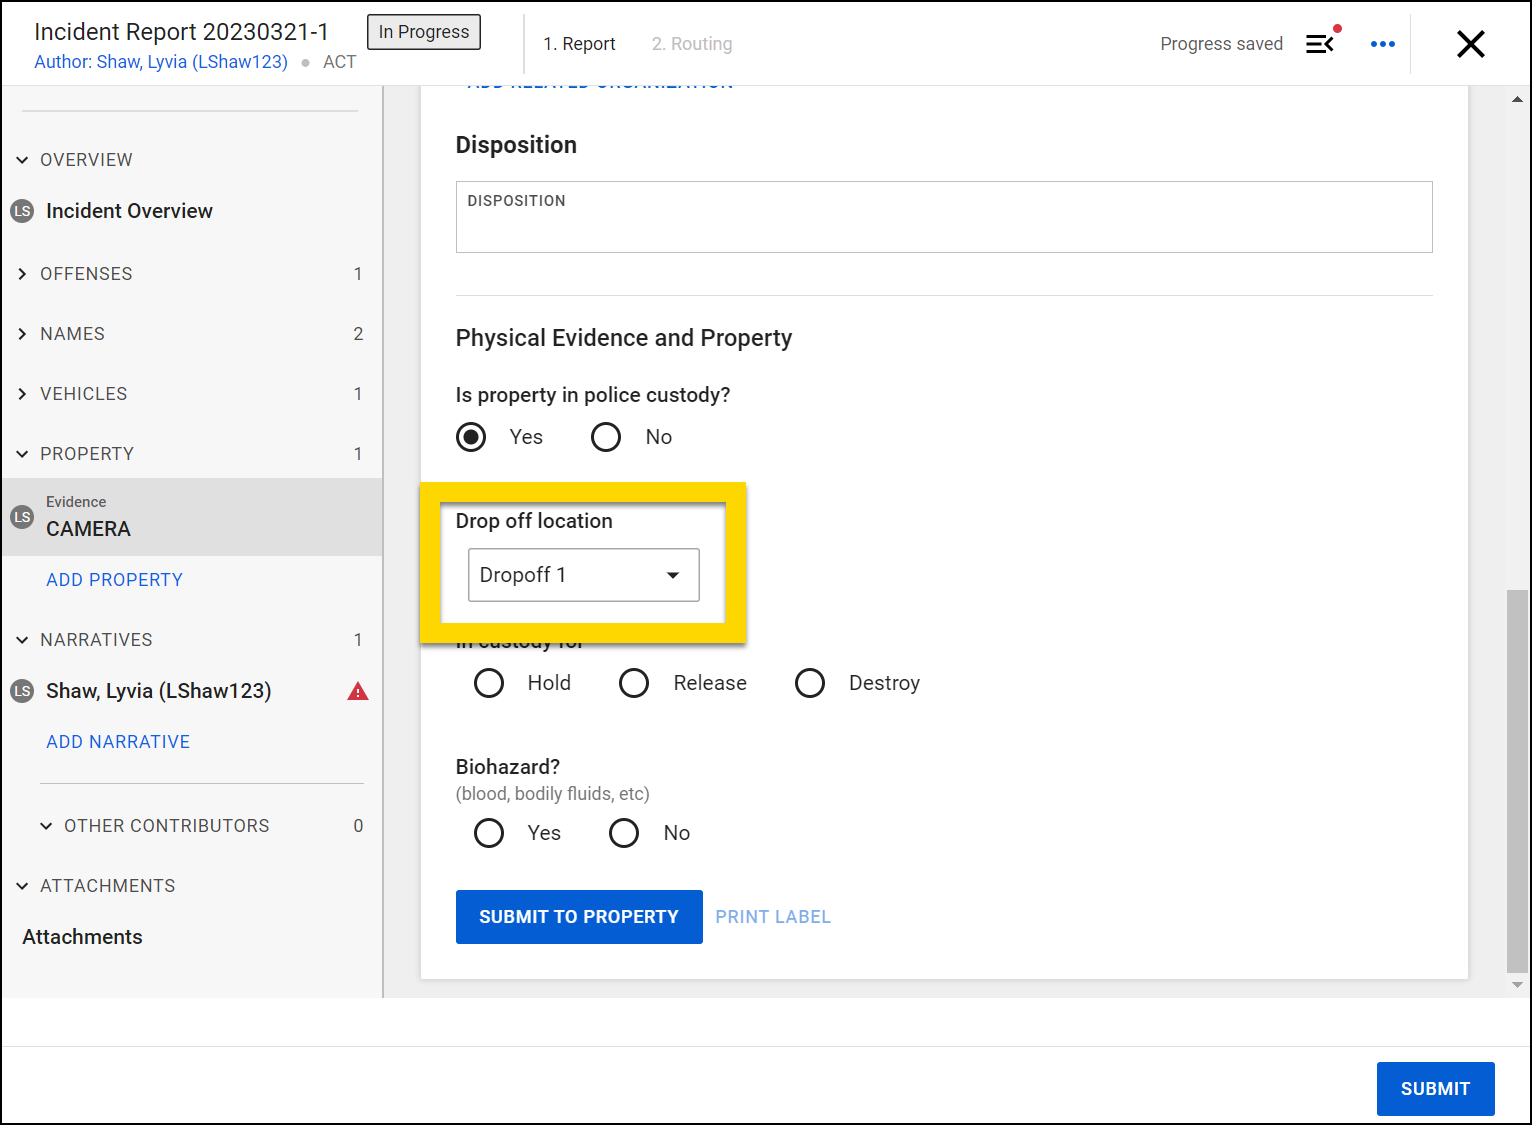
Task: Switch to the Routing step
Action: 691,43
